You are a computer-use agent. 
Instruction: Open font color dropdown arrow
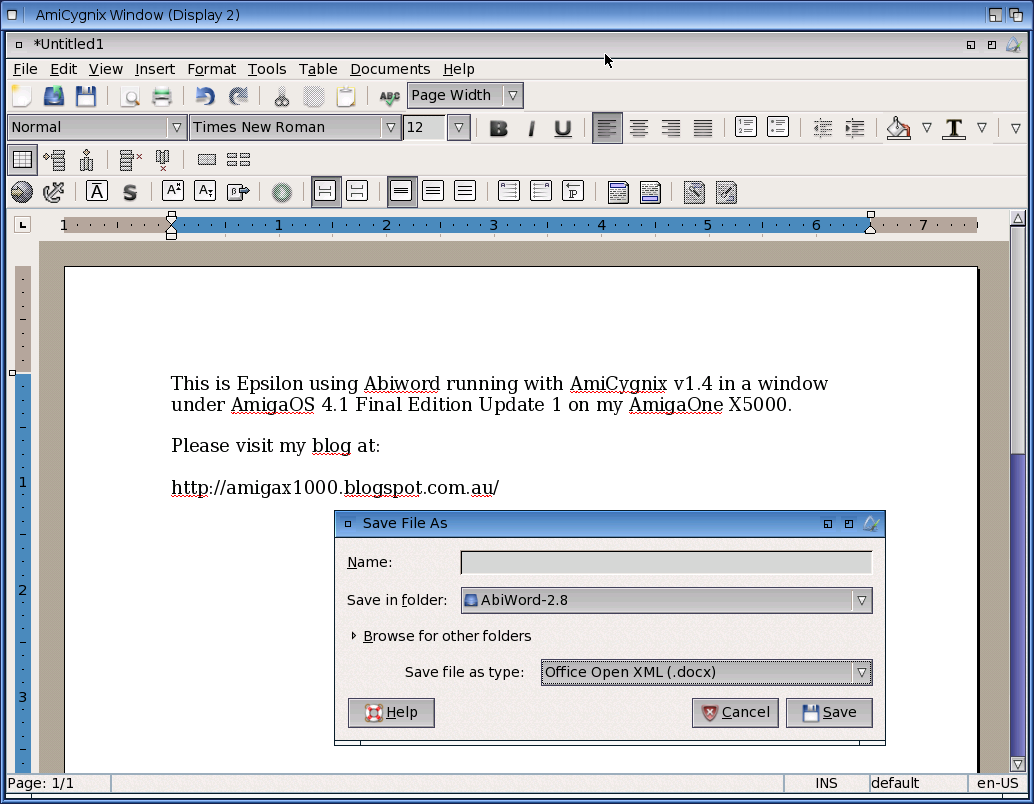982,127
